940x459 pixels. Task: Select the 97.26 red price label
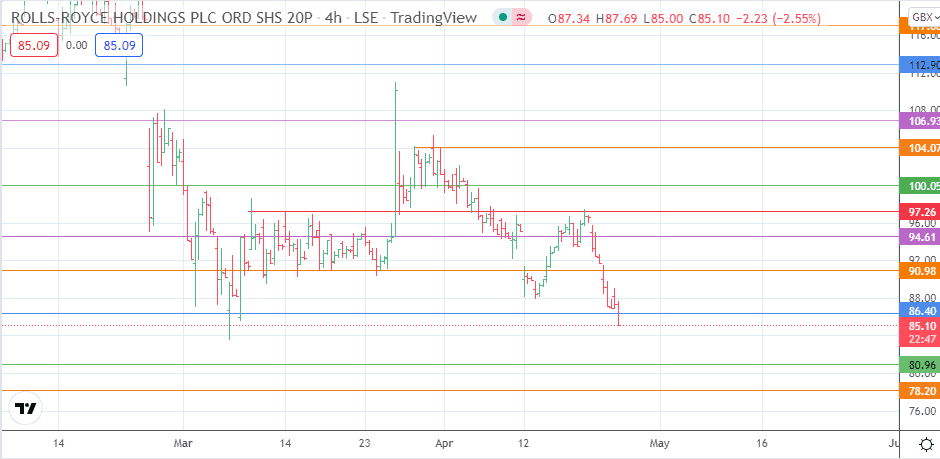[x=920, y=213]
